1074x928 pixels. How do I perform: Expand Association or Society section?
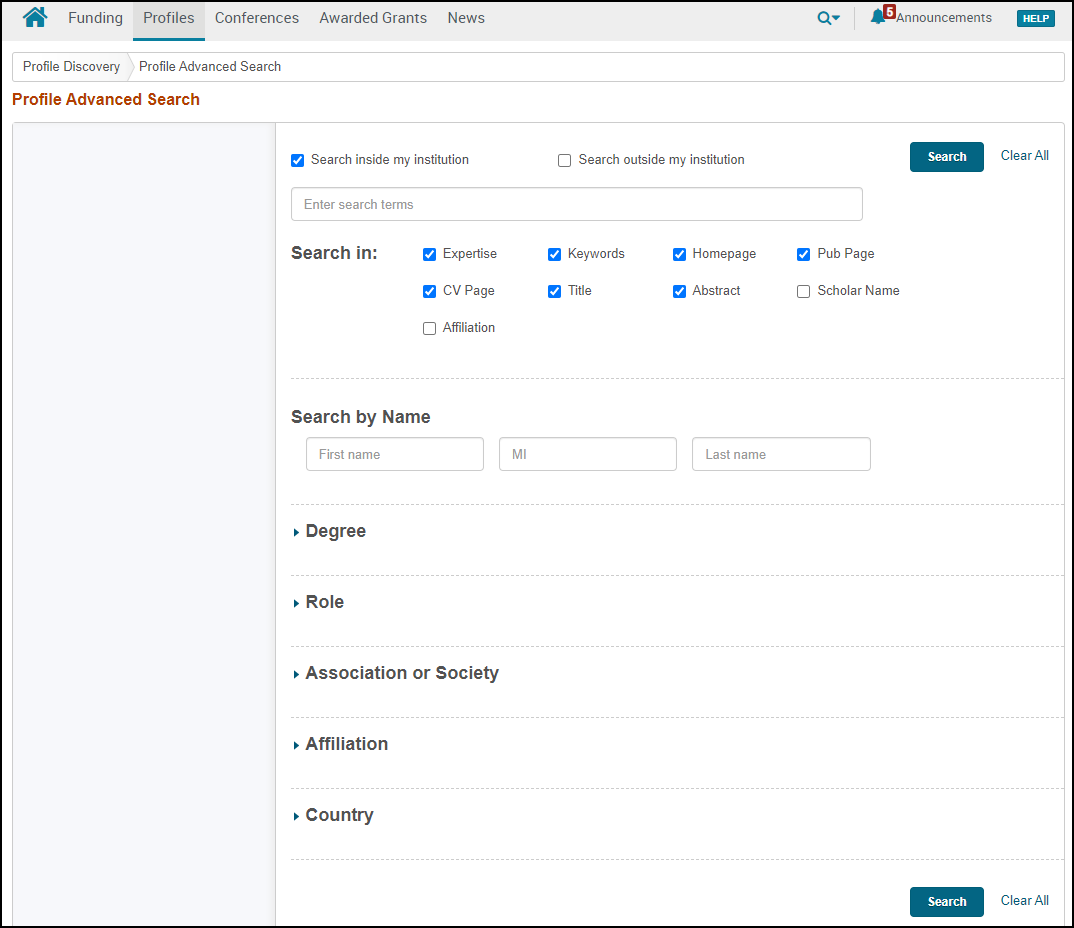[x=401, y=674]
